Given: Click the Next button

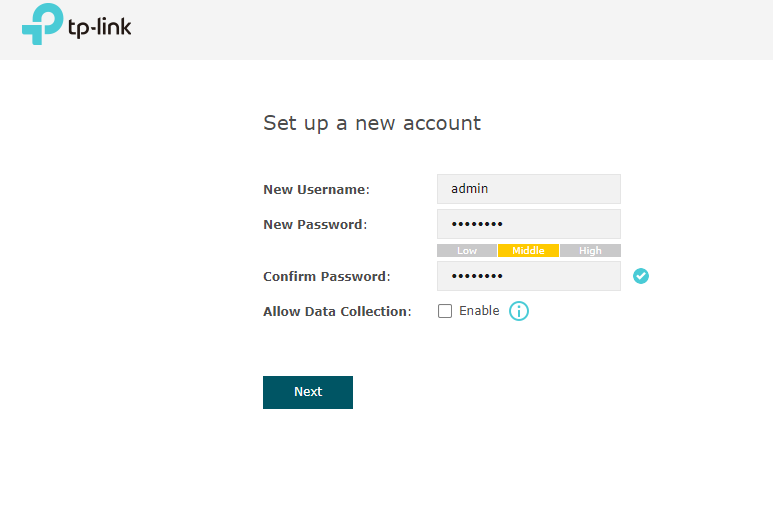Looking at the screenshot, I should pos(308,392).
